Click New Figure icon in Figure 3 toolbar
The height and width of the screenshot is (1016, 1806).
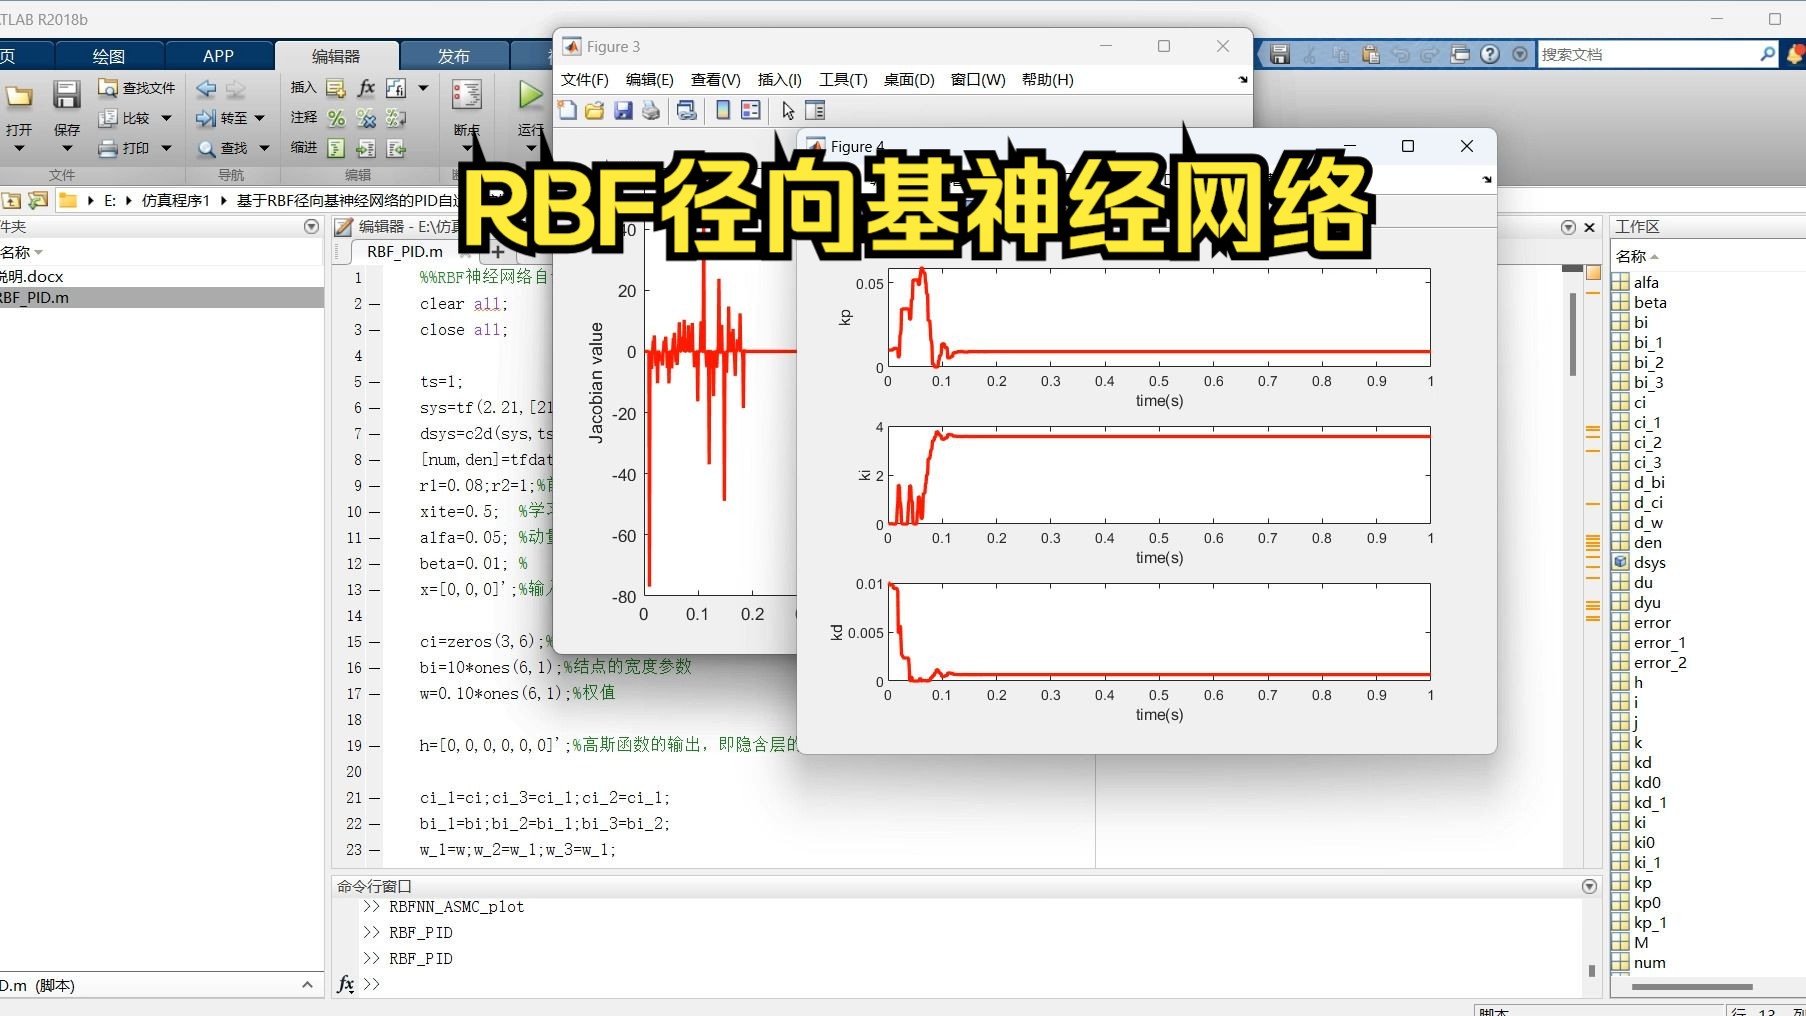[x=567, y=110]
